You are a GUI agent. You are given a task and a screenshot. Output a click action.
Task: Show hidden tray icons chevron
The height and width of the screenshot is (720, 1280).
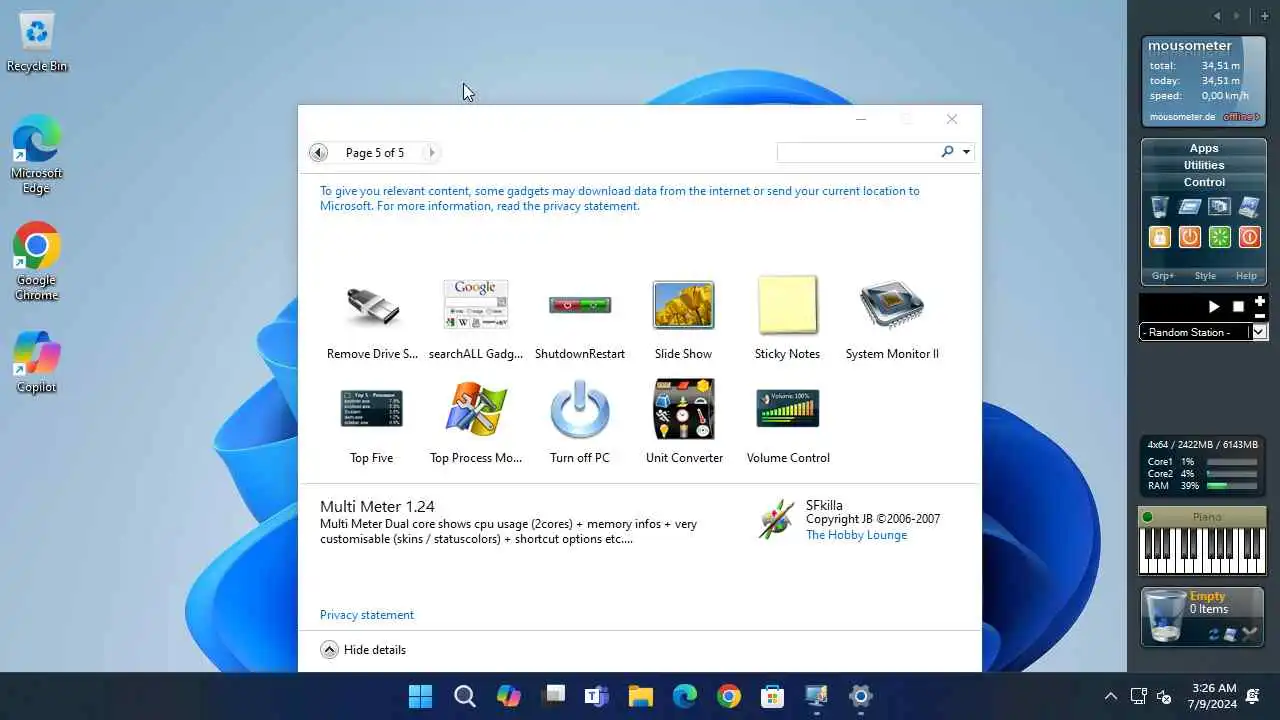tap(1110, 696)
